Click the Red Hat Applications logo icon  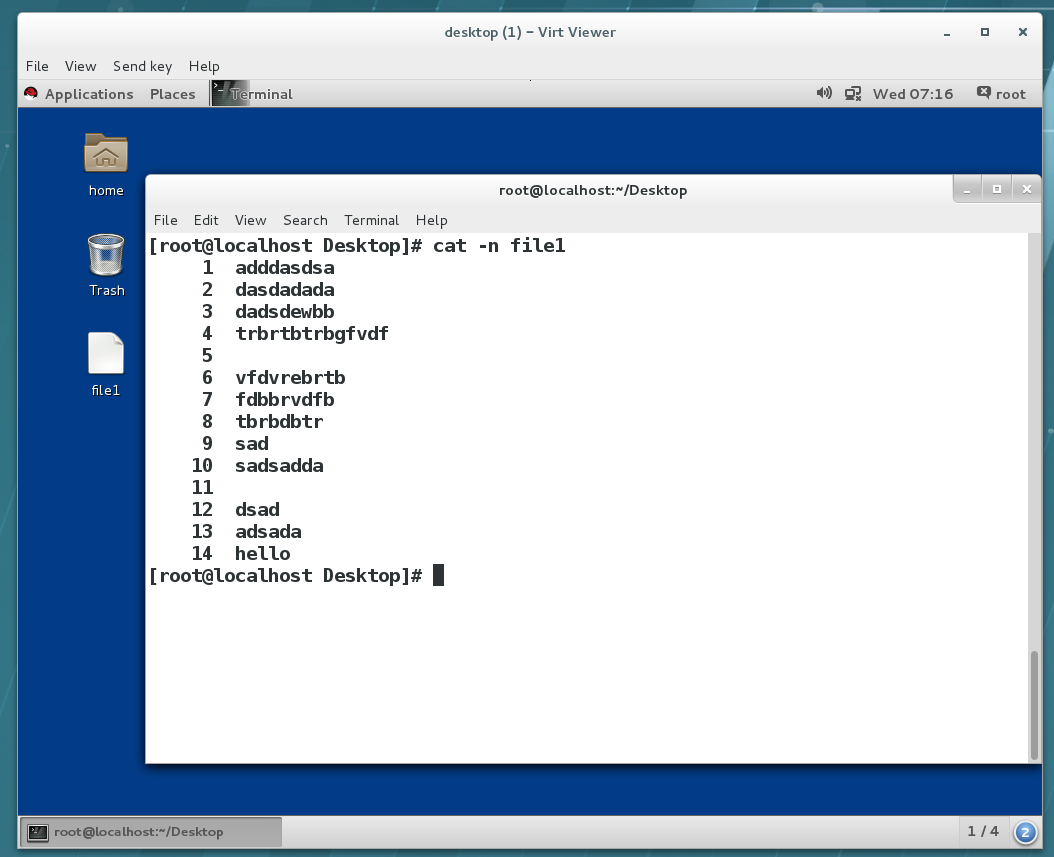31,93
